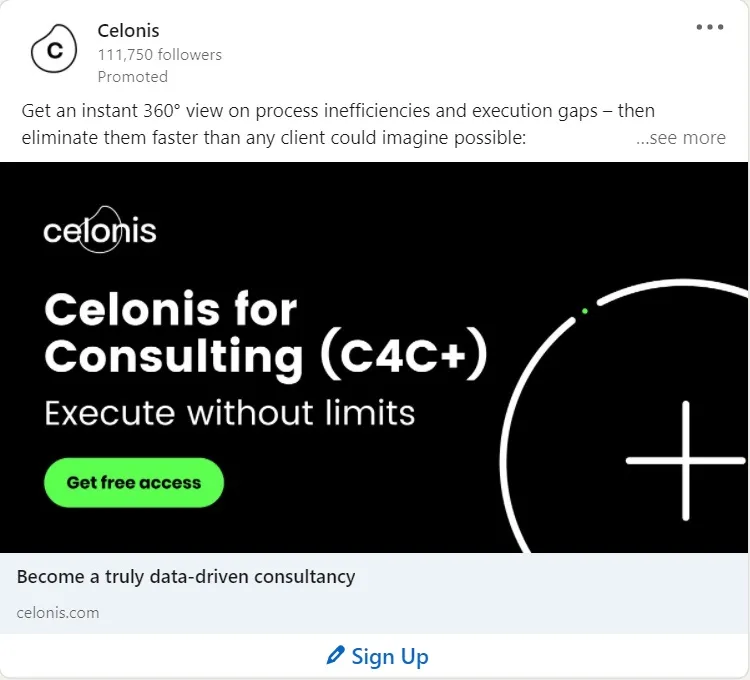Click the Promoted label
This screenshot has width=750, height=680.
132,77
